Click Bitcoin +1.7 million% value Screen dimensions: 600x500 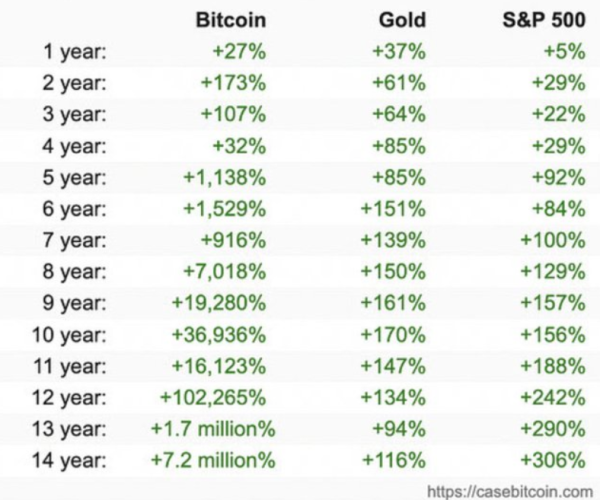(213, 428)
